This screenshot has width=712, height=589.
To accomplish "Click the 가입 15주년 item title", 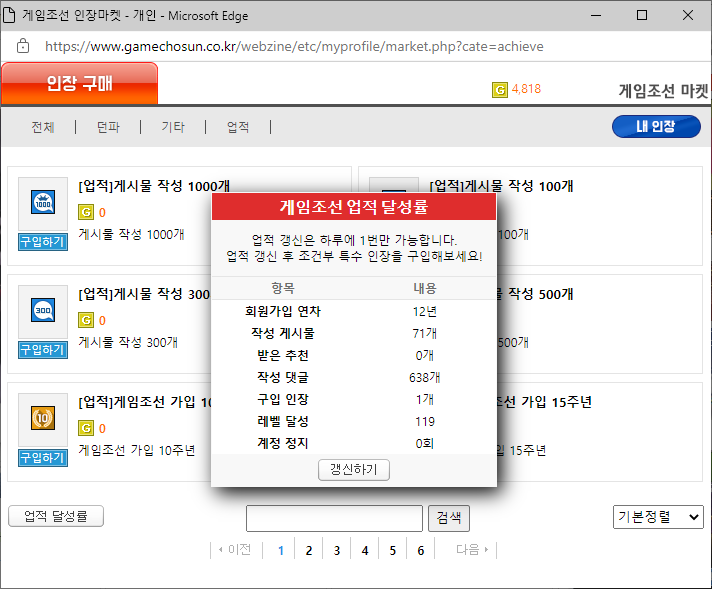I will coord(544,402).
